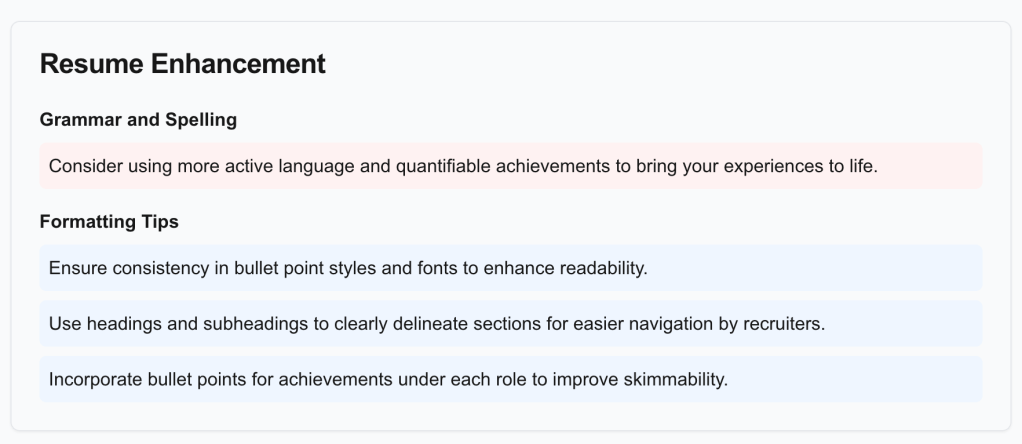The width and height of the screenshot is (1022, 444).
Task: Click the word 'readability' in the first formatting tip
Action: tap(602, 268)
